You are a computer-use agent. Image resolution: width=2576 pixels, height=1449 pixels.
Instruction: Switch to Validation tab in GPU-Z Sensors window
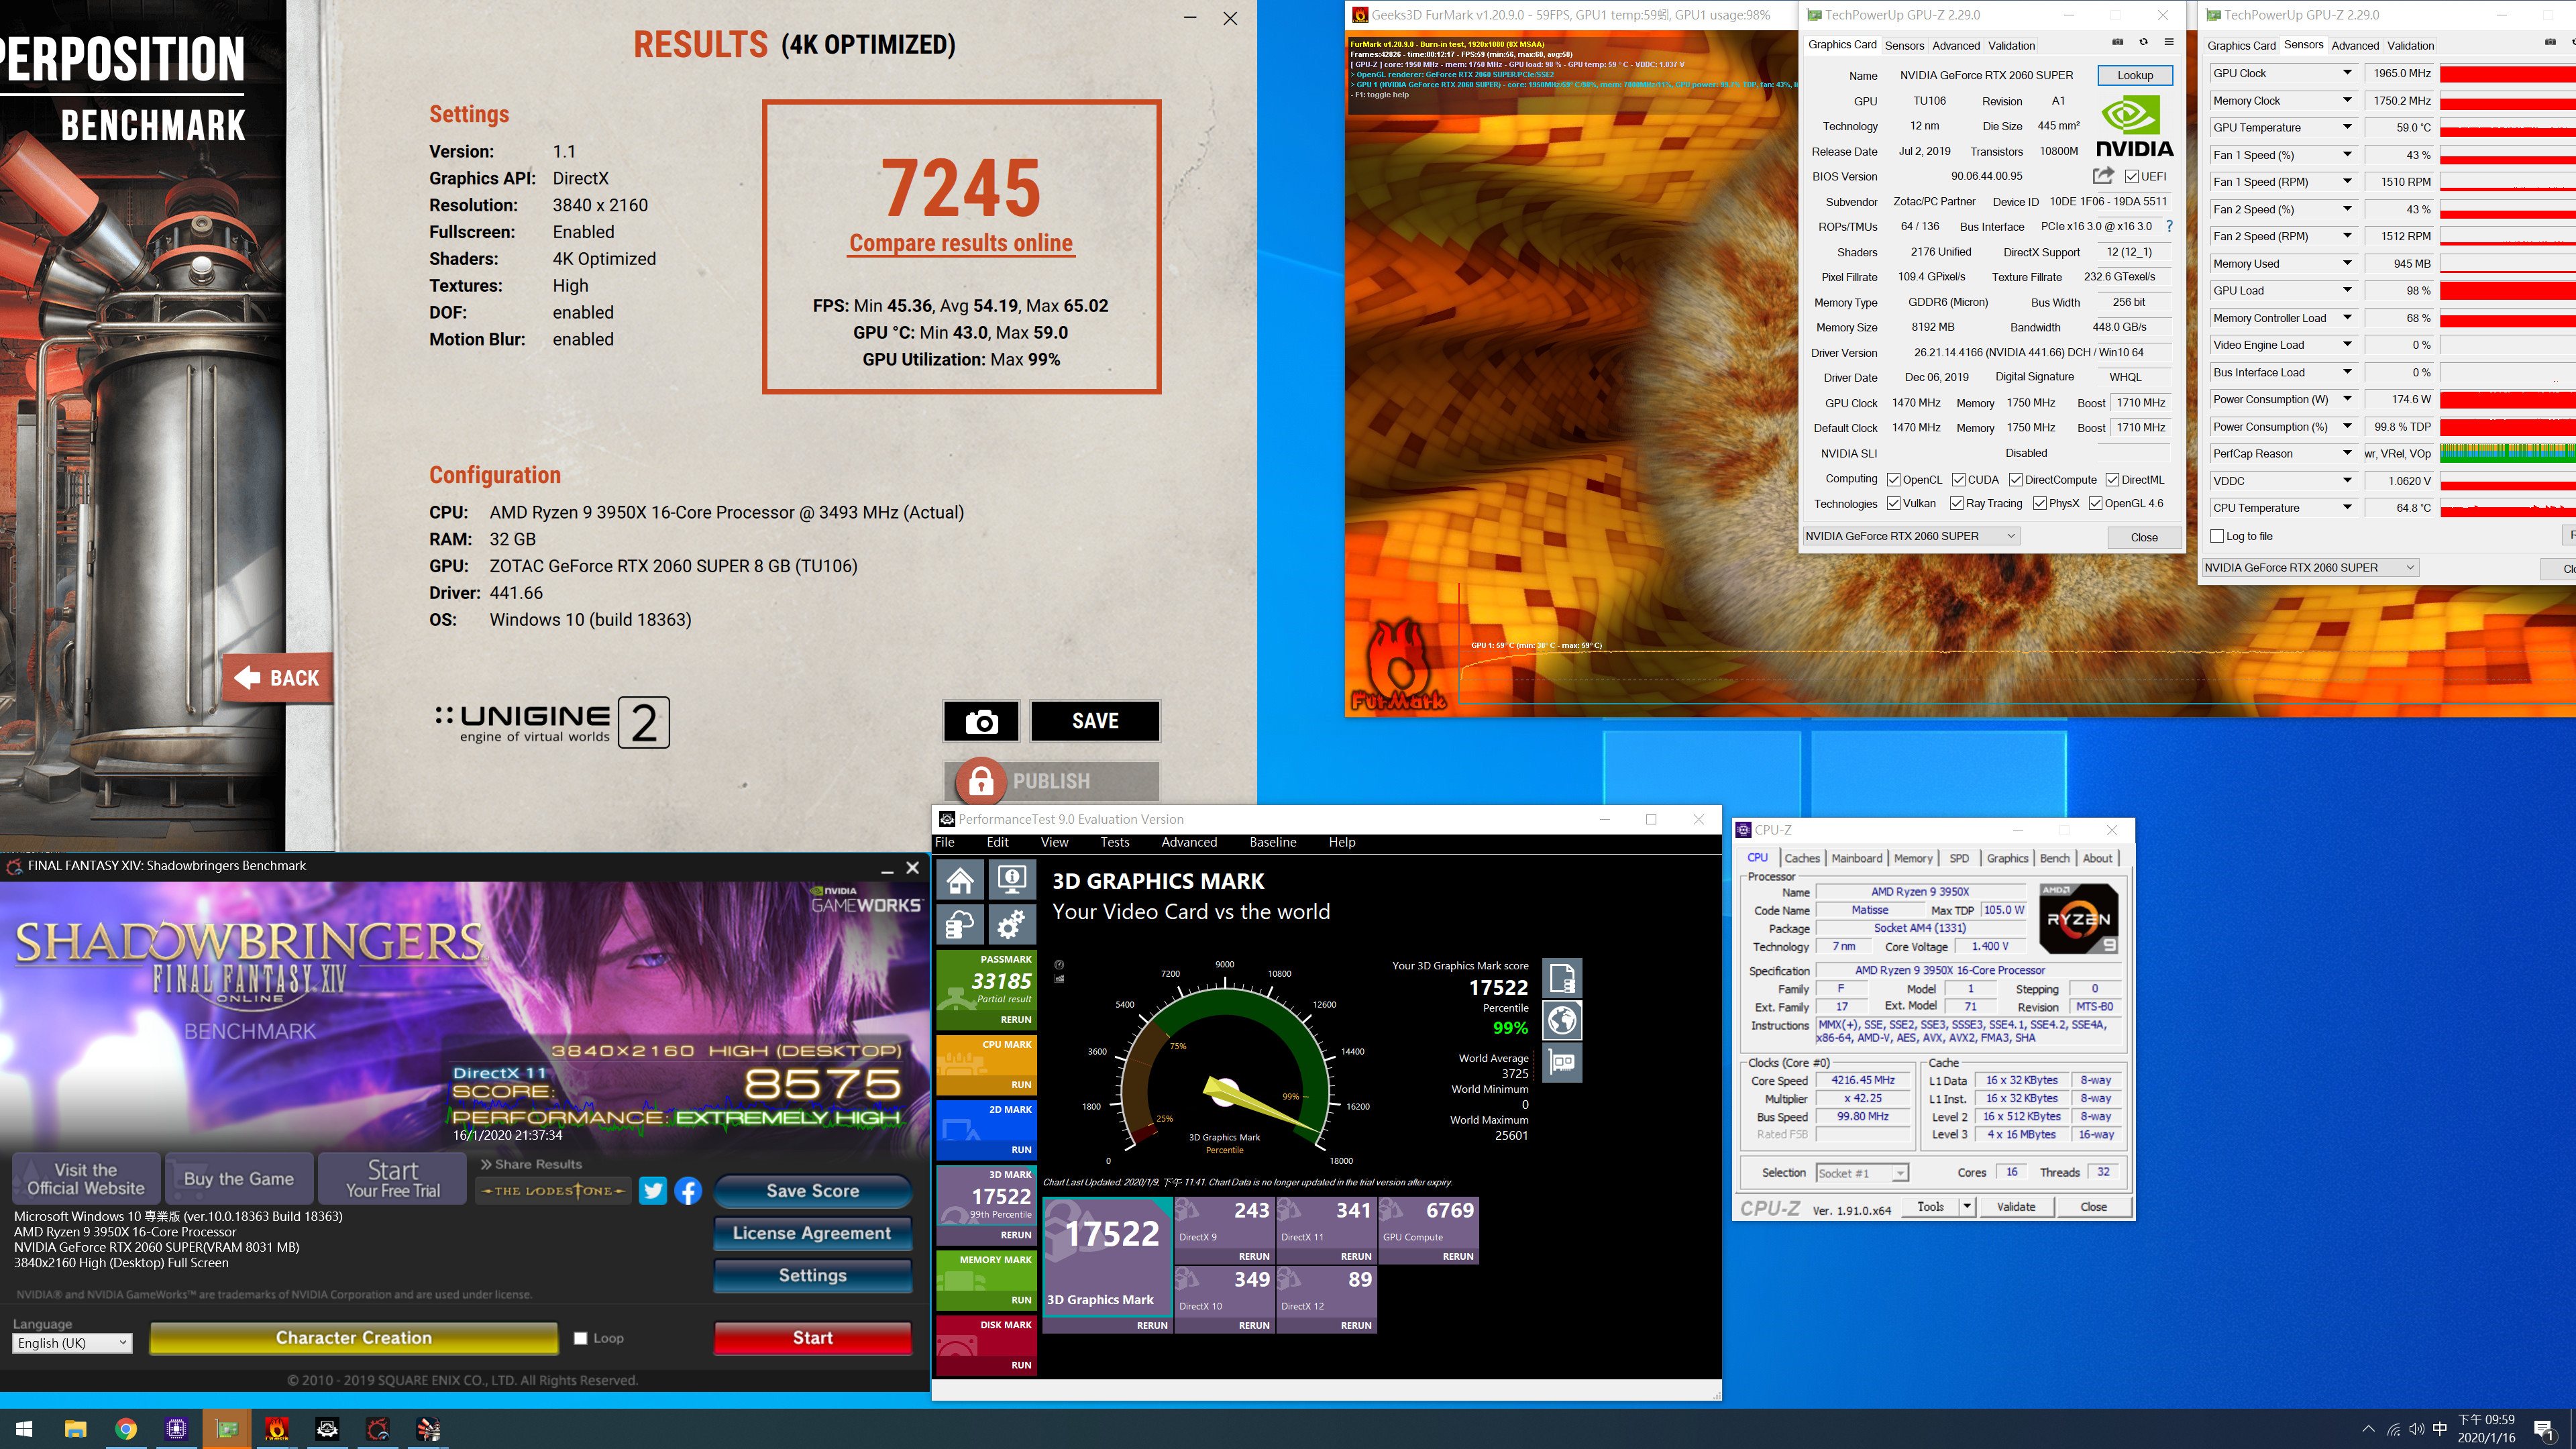pos(2410,45)
